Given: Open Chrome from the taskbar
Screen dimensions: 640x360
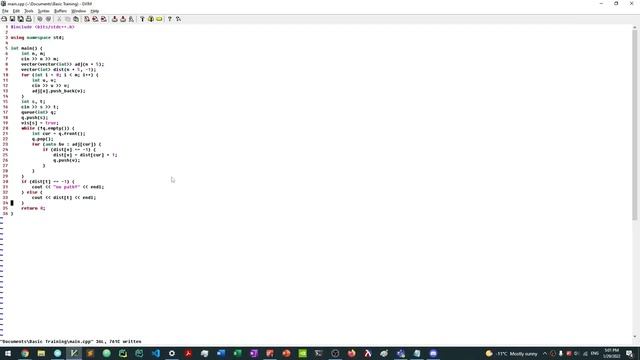Looking at the screenshot, I should point(25,353).
